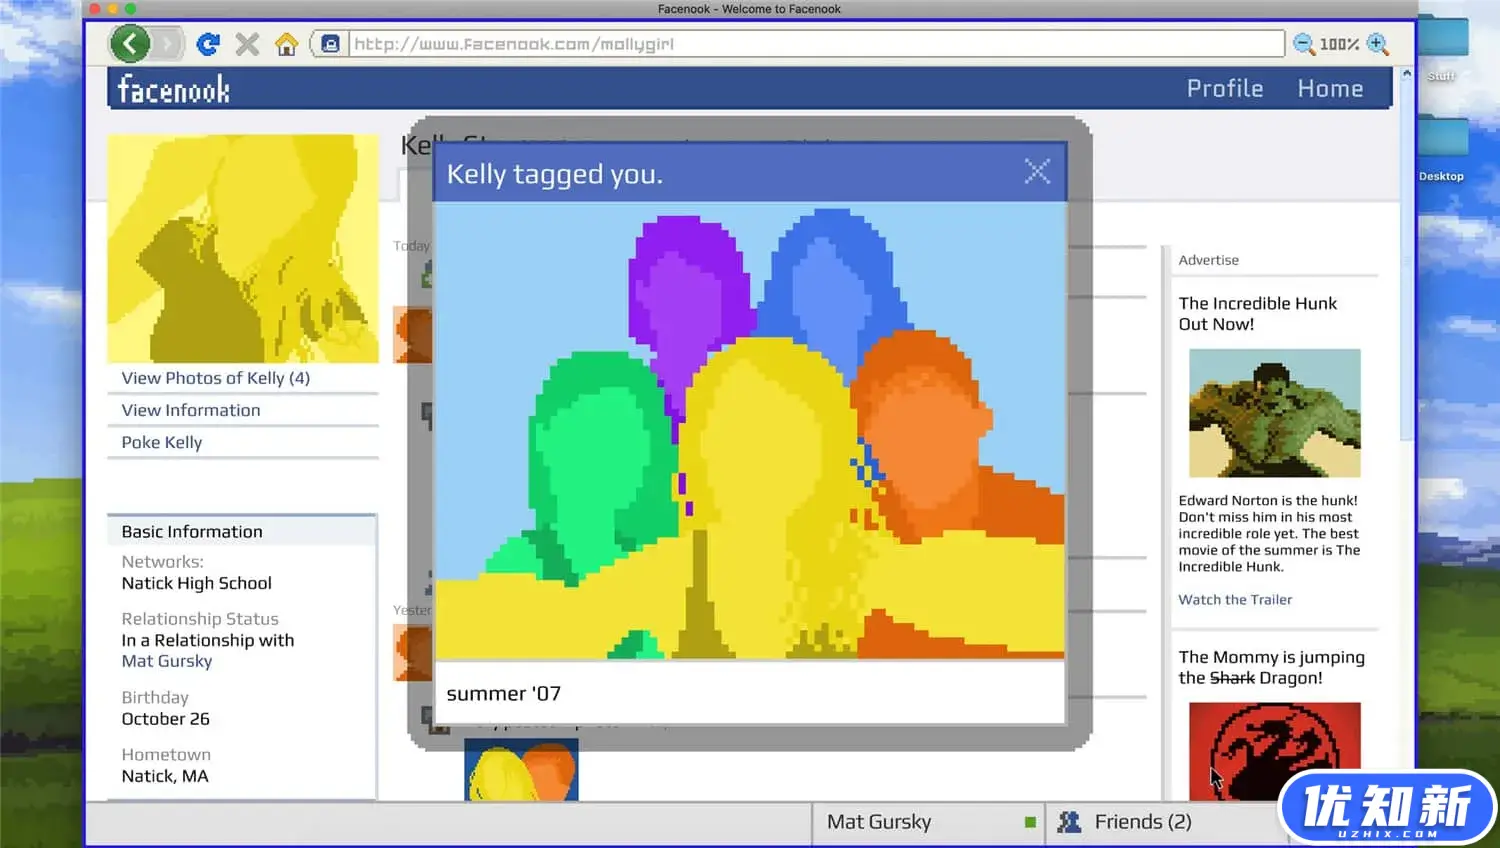Screen dimensions: 1500x848
Task: Click the stop loading X icon
Action: (247, 44)
